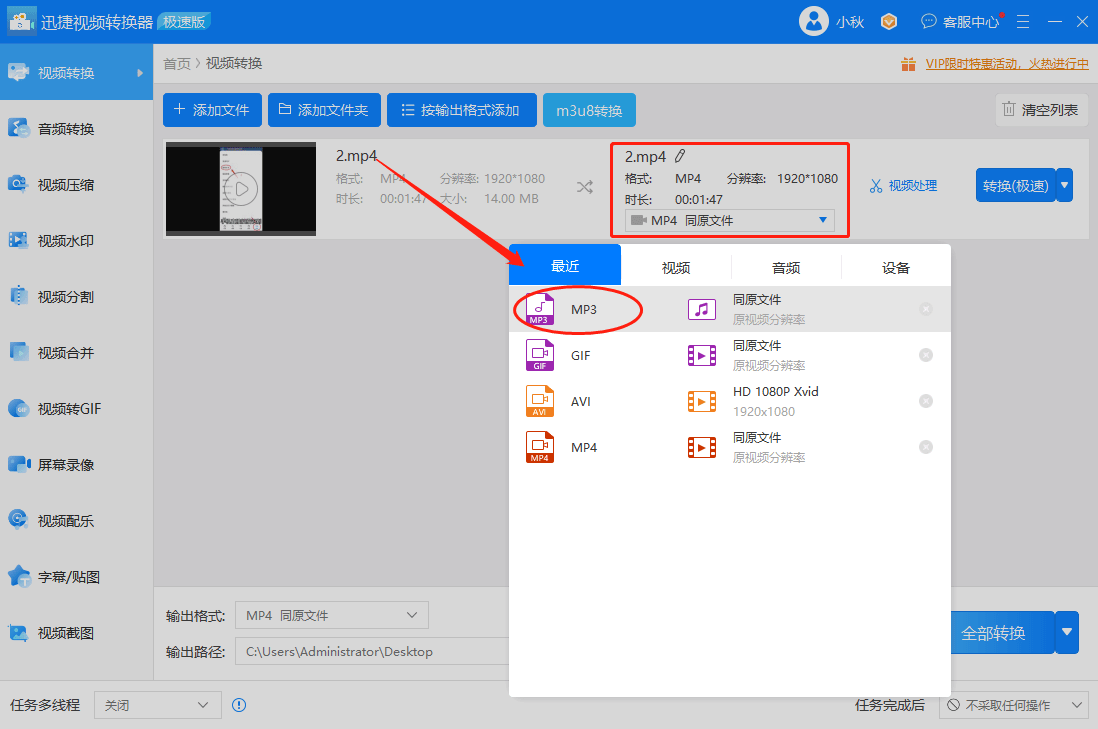Open the VIP限时特惠活动 promotion link

click(x=1006, y=64)
